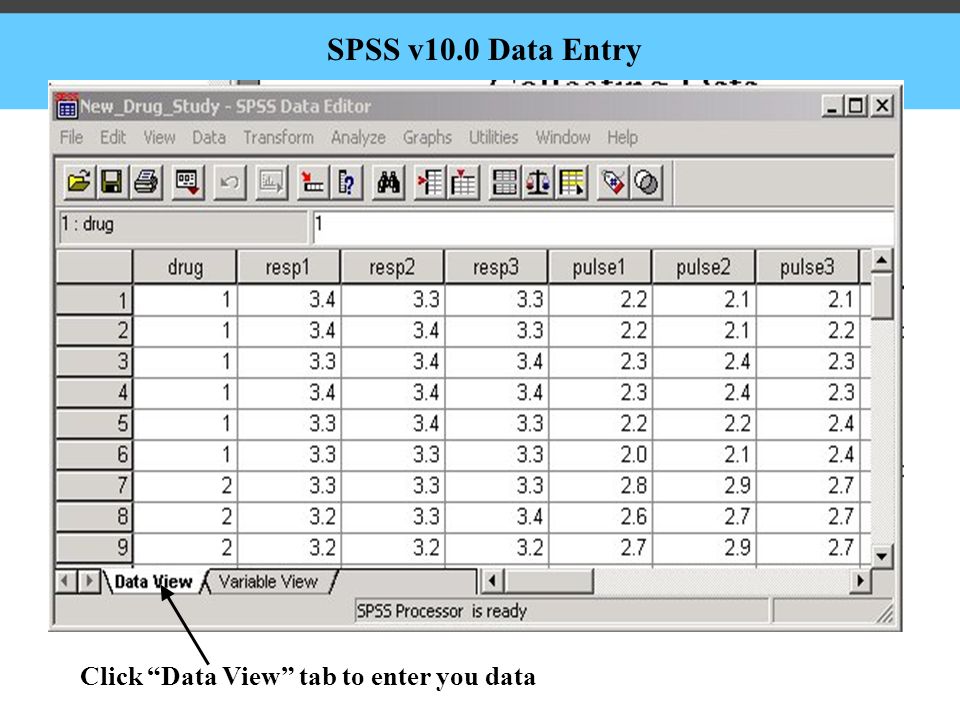Select row header 9
Viewport: 960px width, 720px height.
[x=94, y=547]
